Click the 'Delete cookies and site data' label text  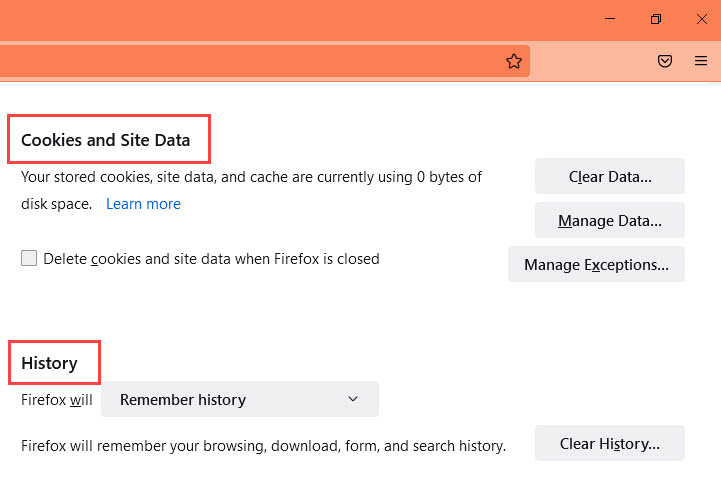coord(211,259)
